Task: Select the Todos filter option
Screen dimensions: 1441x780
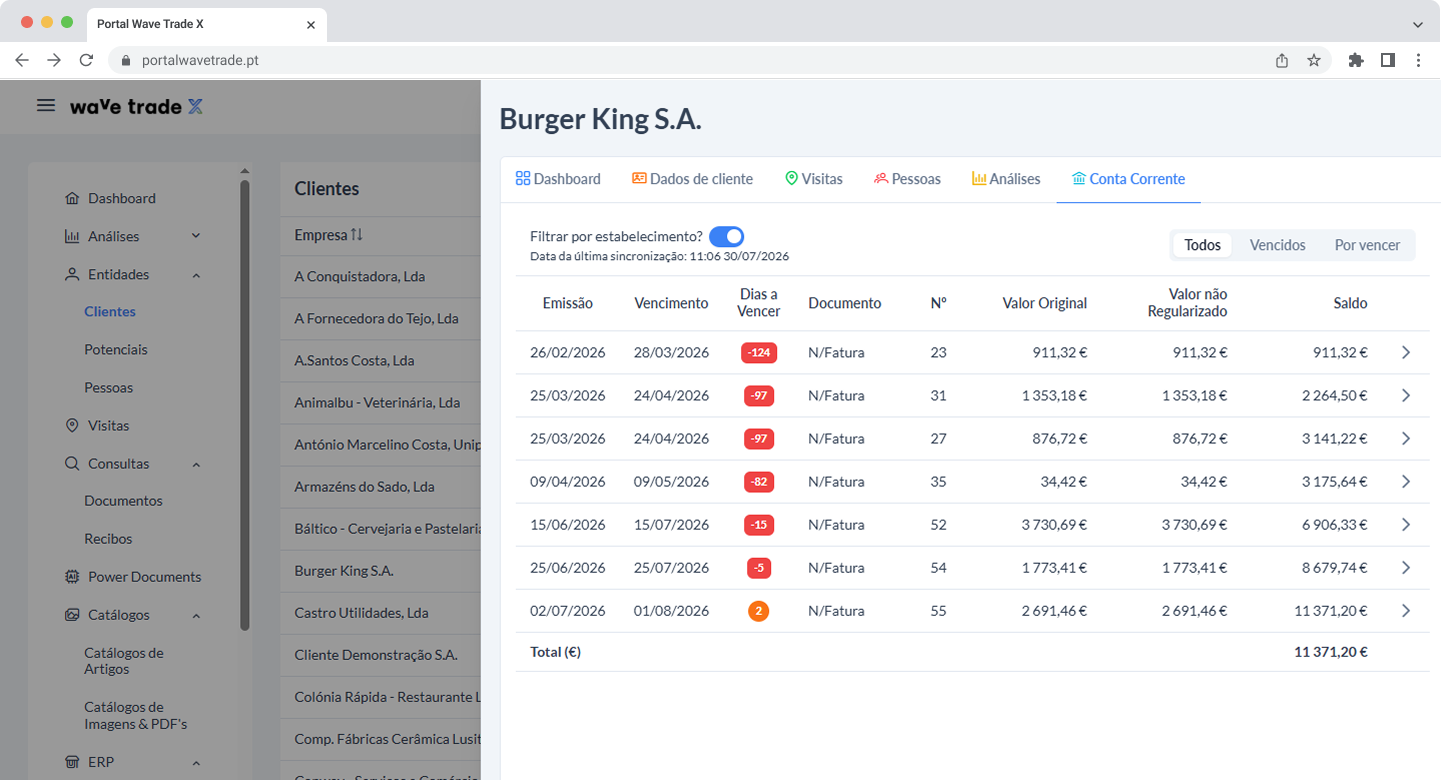Action: pyautogui.click(x=1203, y=245)
